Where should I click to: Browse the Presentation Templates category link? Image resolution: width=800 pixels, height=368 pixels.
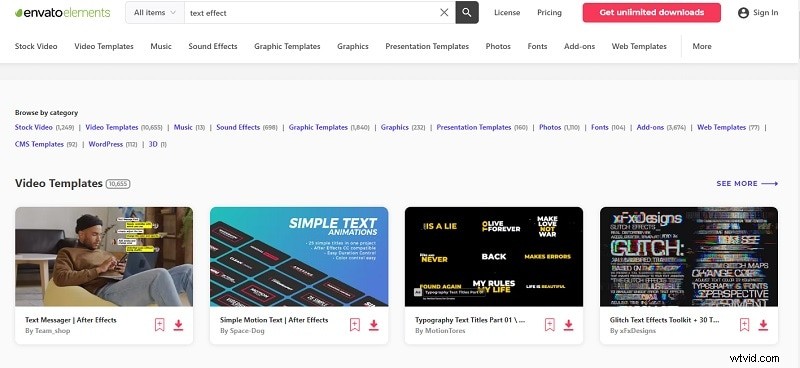coord(474,127)
